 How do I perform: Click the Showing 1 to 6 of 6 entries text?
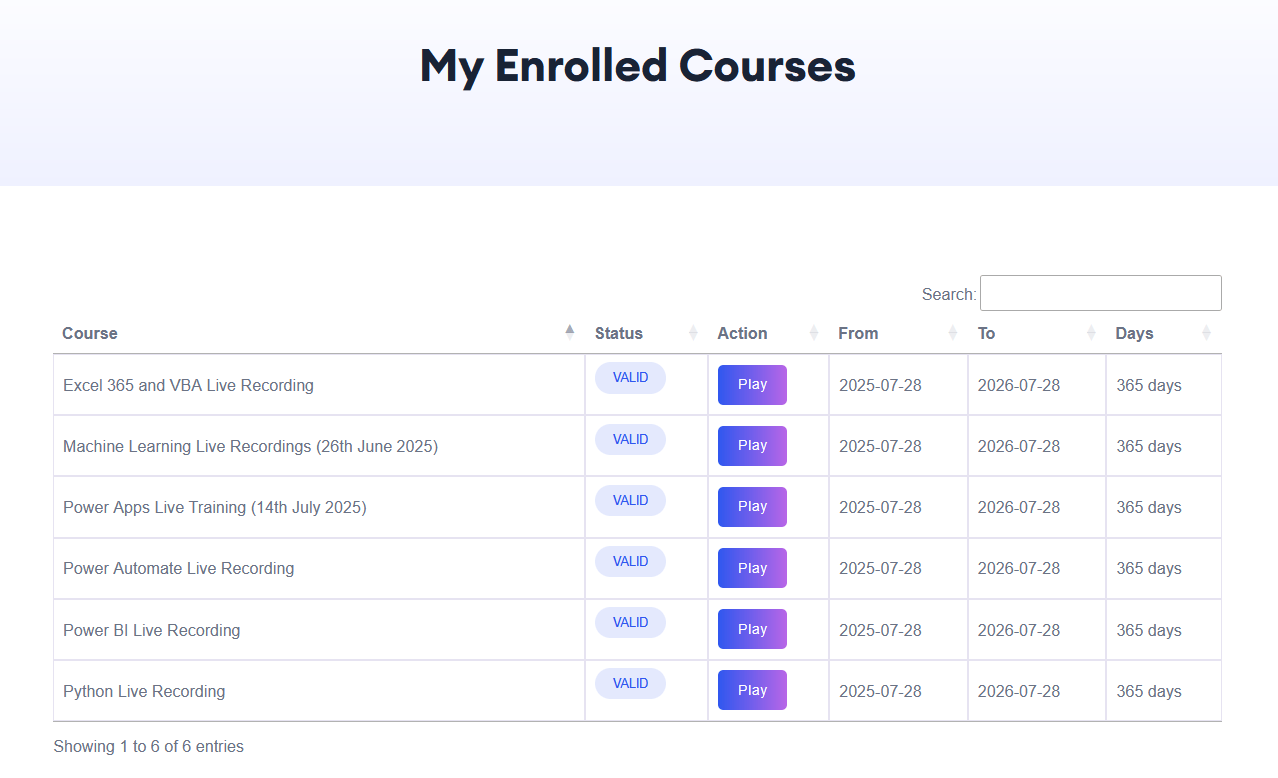click(x=148, y=746)
